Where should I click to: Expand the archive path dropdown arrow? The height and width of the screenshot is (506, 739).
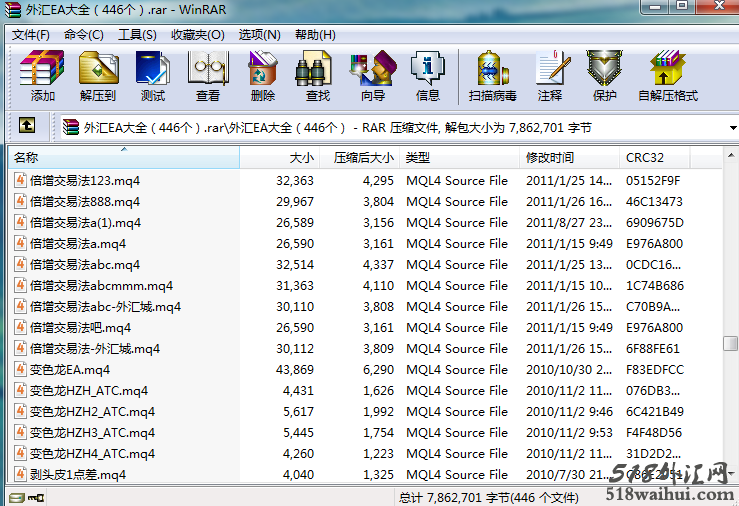click(733, 128)
